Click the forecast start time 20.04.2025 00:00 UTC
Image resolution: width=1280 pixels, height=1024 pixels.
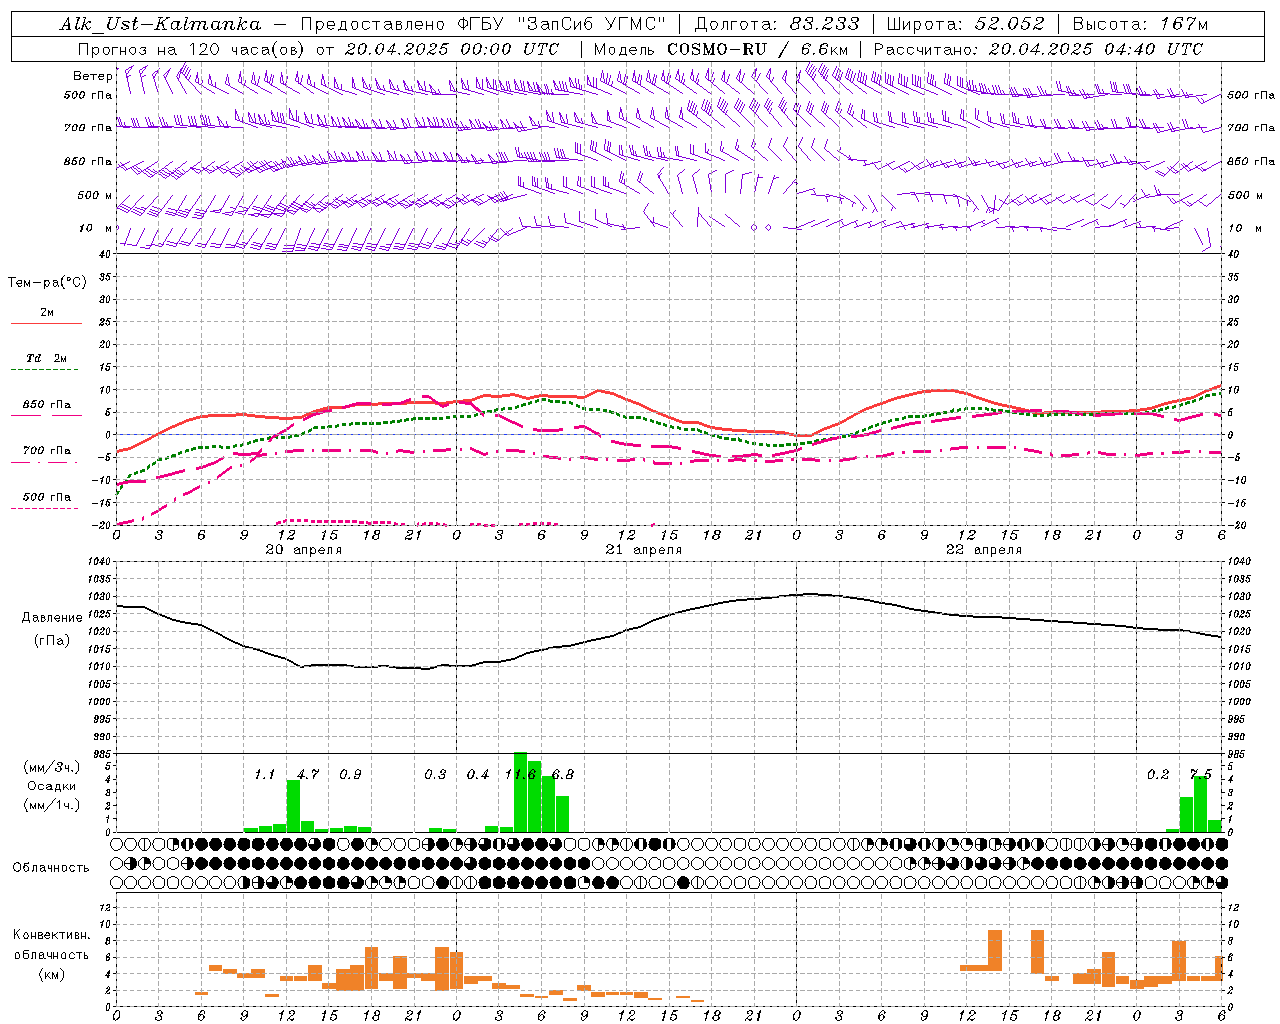point(451,49)
